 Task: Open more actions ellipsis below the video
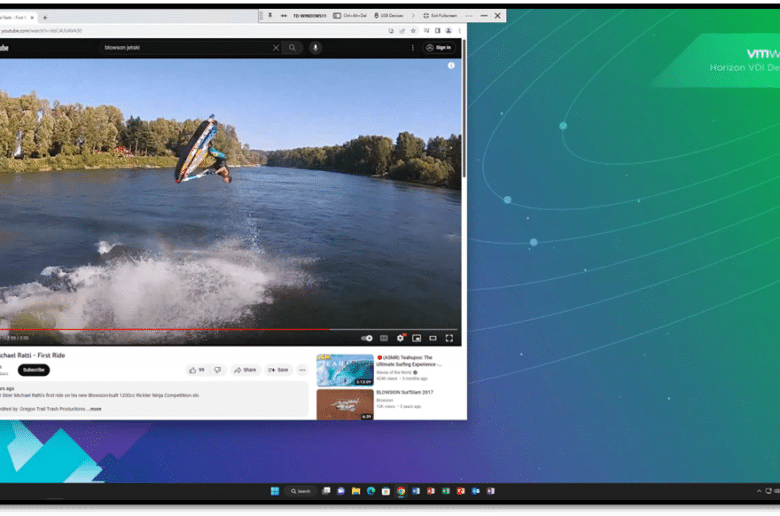click(302, 370)
